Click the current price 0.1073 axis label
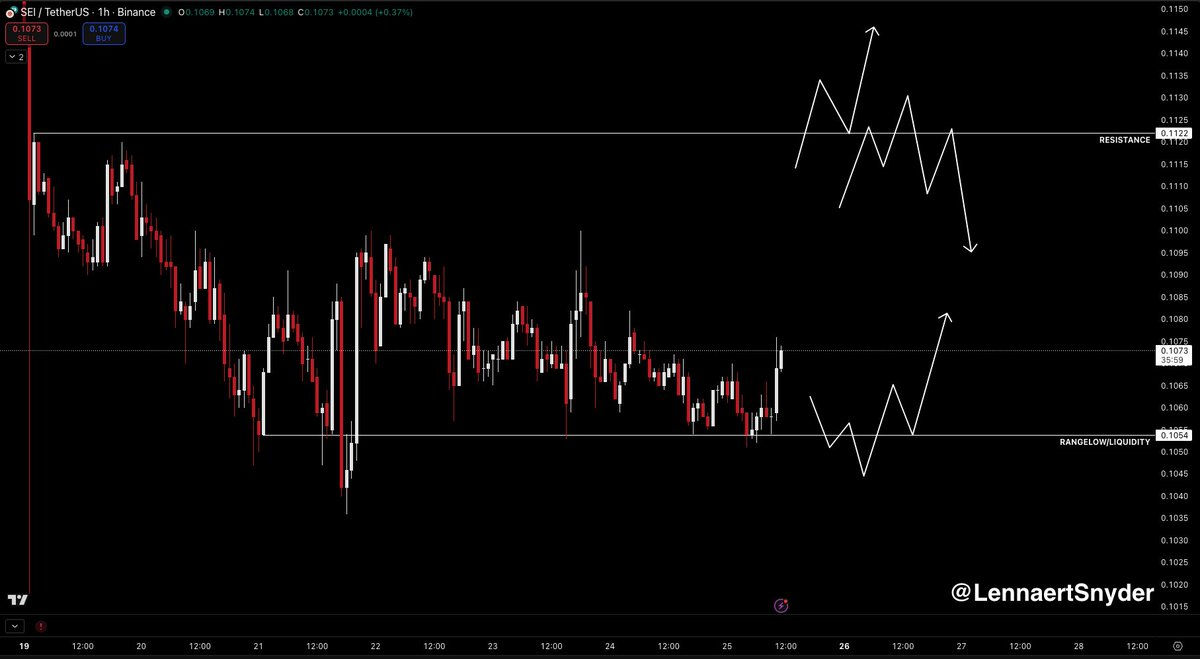1200x659 pixels. 1173,351
